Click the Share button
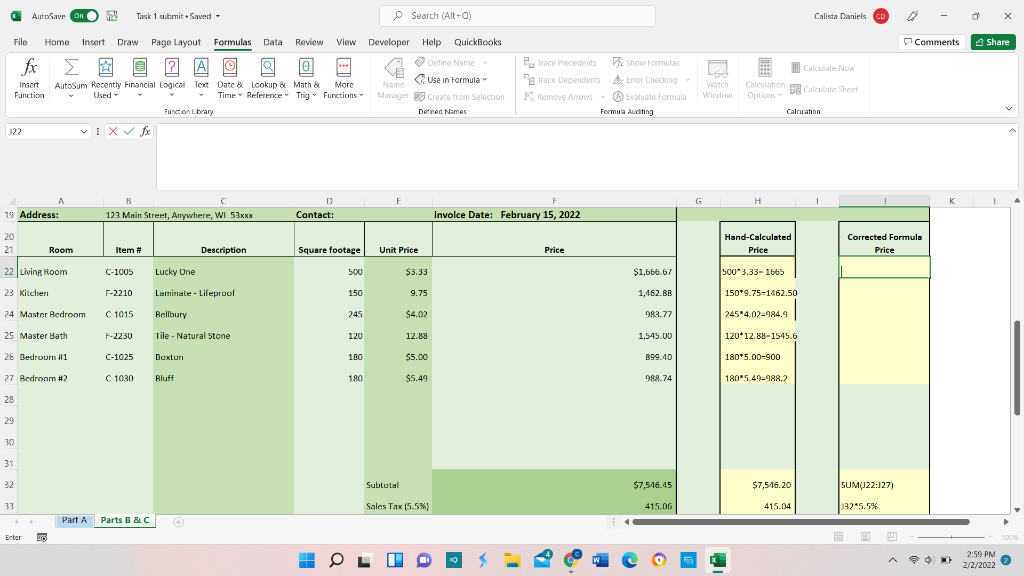Viewport: 1024px width, 576px height. point(991,42)
